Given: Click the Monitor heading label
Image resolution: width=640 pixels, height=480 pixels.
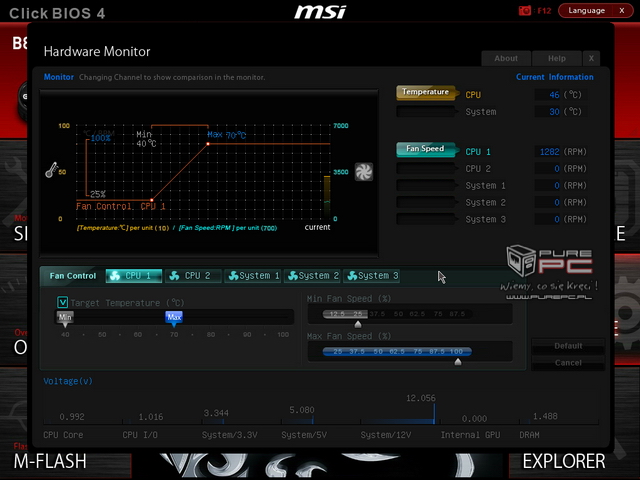Looking at the screenshot, I should click(x=59, y=77).
